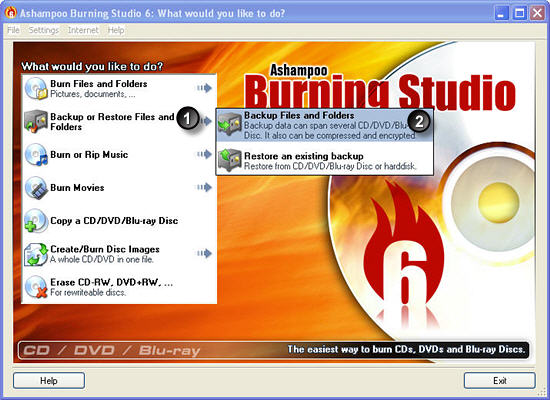Expand the Burn Files and Folders arrow
Viewport: 550px width, 400px height.
pos(204,88)
